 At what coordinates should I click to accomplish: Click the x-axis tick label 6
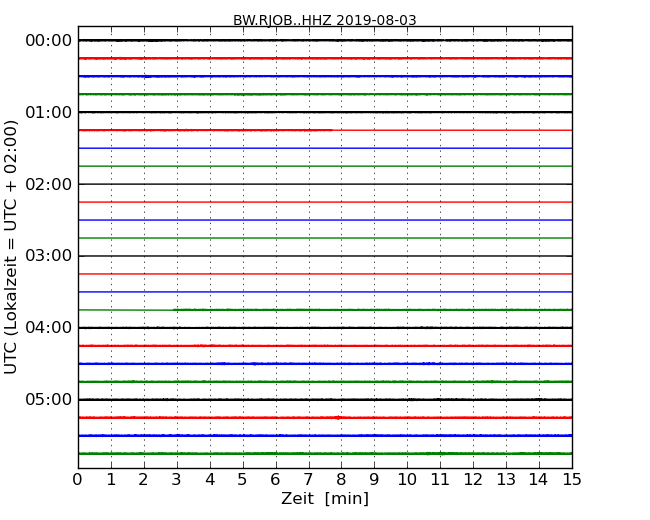[x=275, y=480]
